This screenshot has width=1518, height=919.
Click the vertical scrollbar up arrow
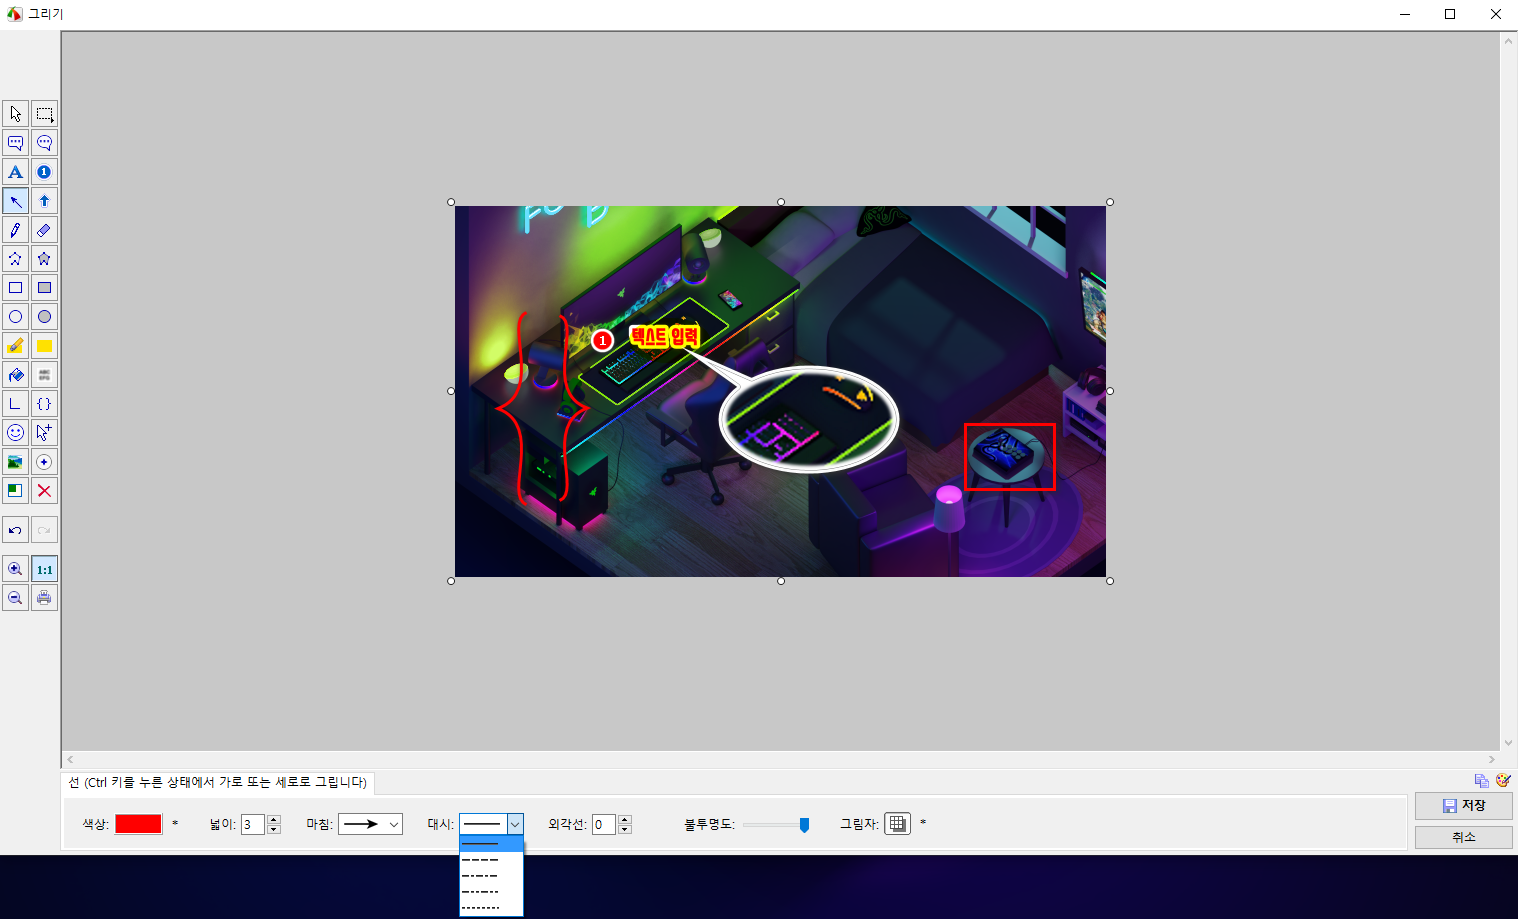point(1509,41)
